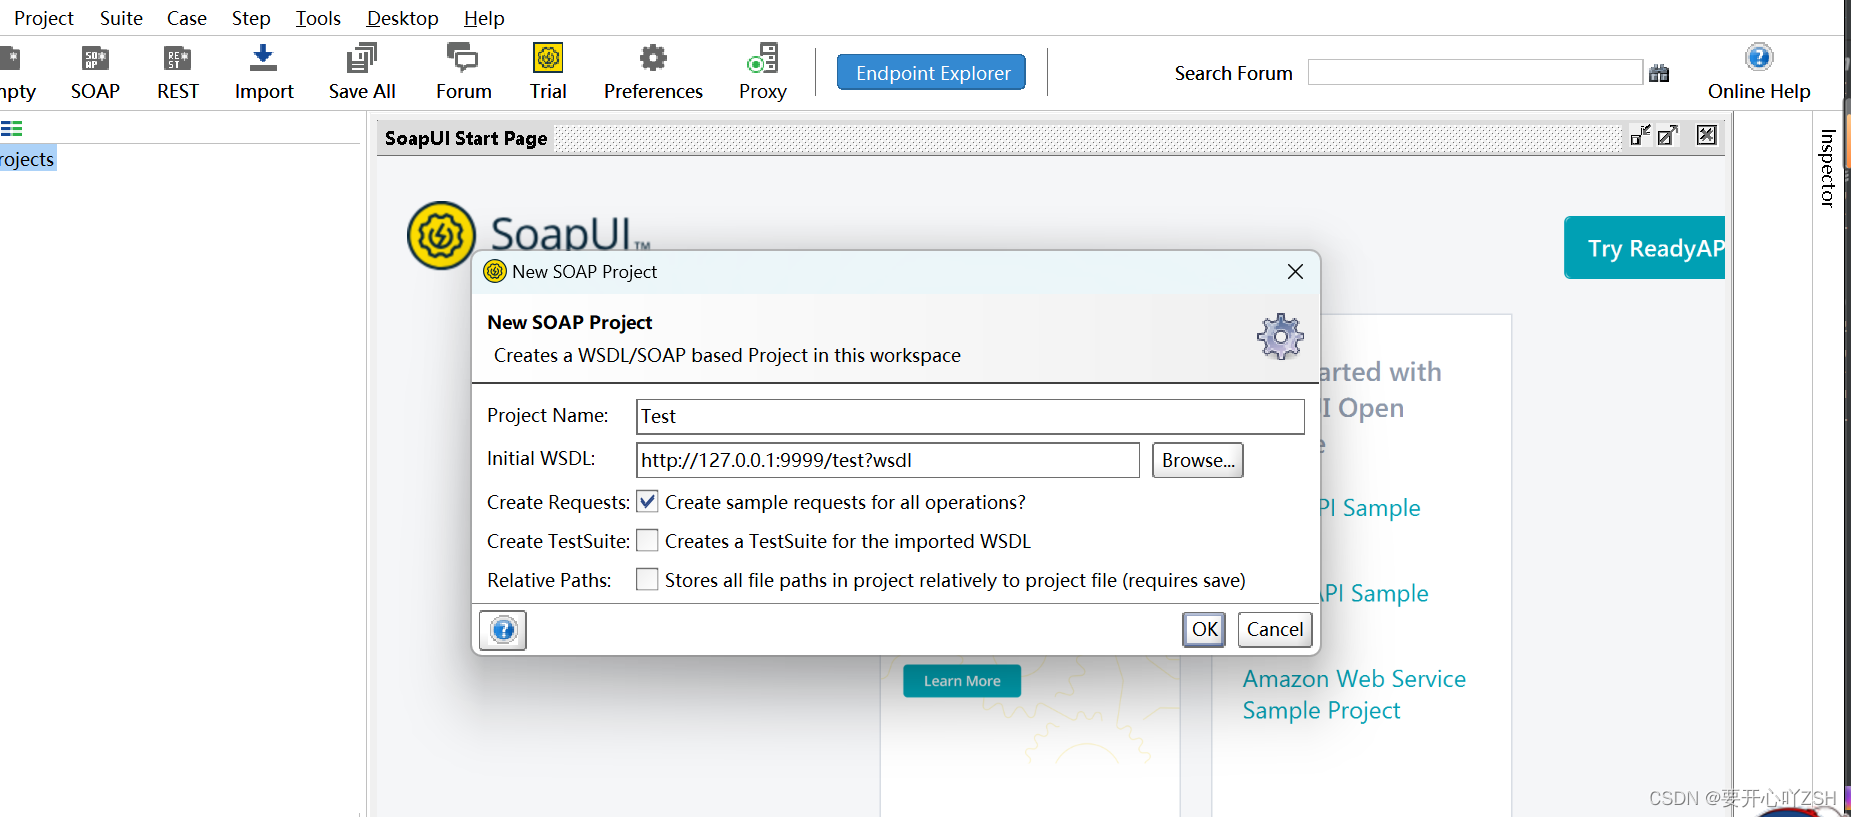Click the OK button

tap(1204, 630)
